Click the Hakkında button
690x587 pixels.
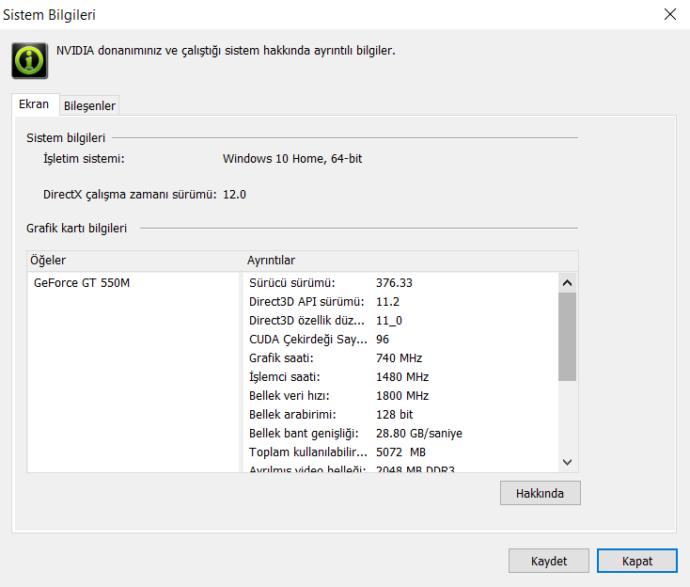pos(540,493)
